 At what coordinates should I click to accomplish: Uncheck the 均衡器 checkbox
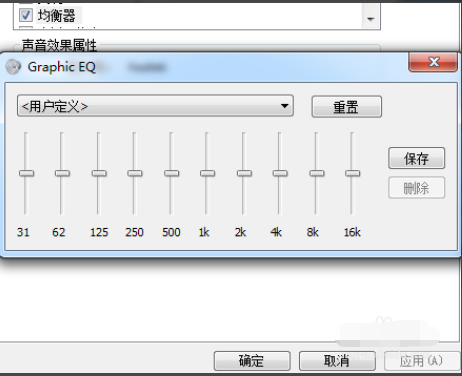26,15
